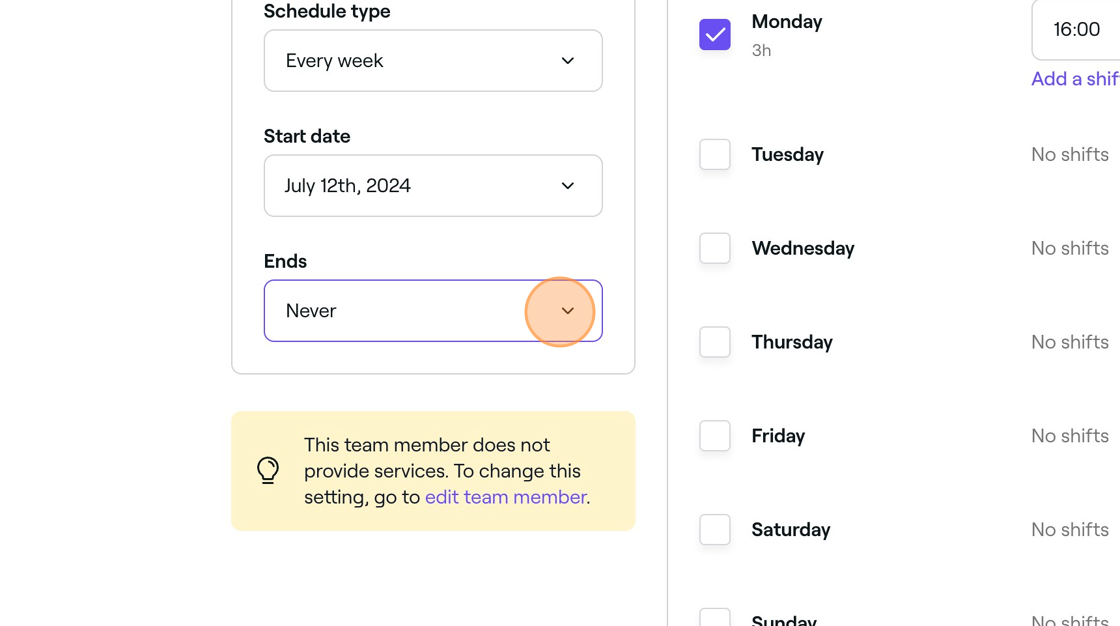Uncheck the Monday checkbox
The height and width of the screenshot is (626, 1120).
[714, 34]
